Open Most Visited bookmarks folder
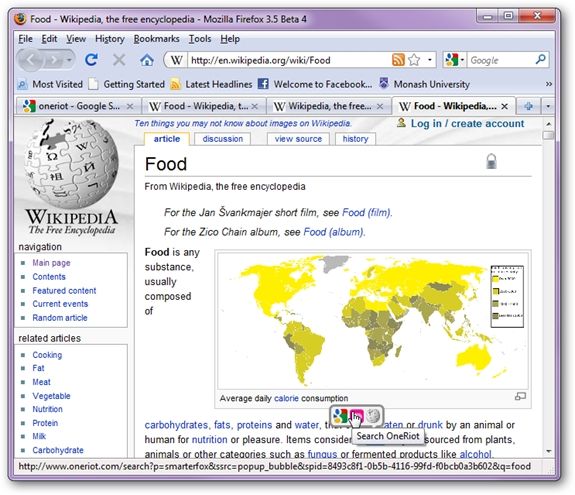This screenshot has height=495, width=575. [50, 84]
